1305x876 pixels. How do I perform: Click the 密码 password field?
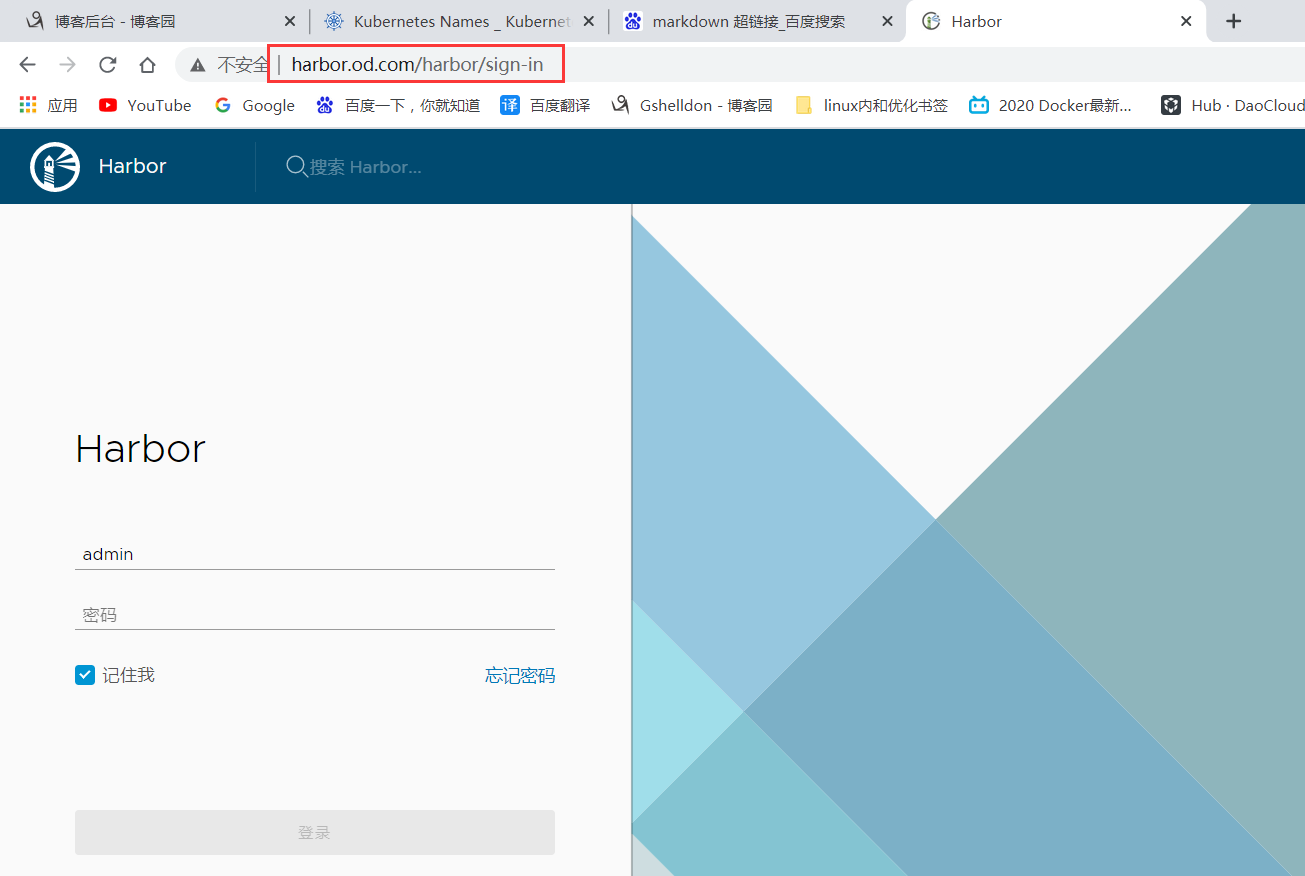315,615
